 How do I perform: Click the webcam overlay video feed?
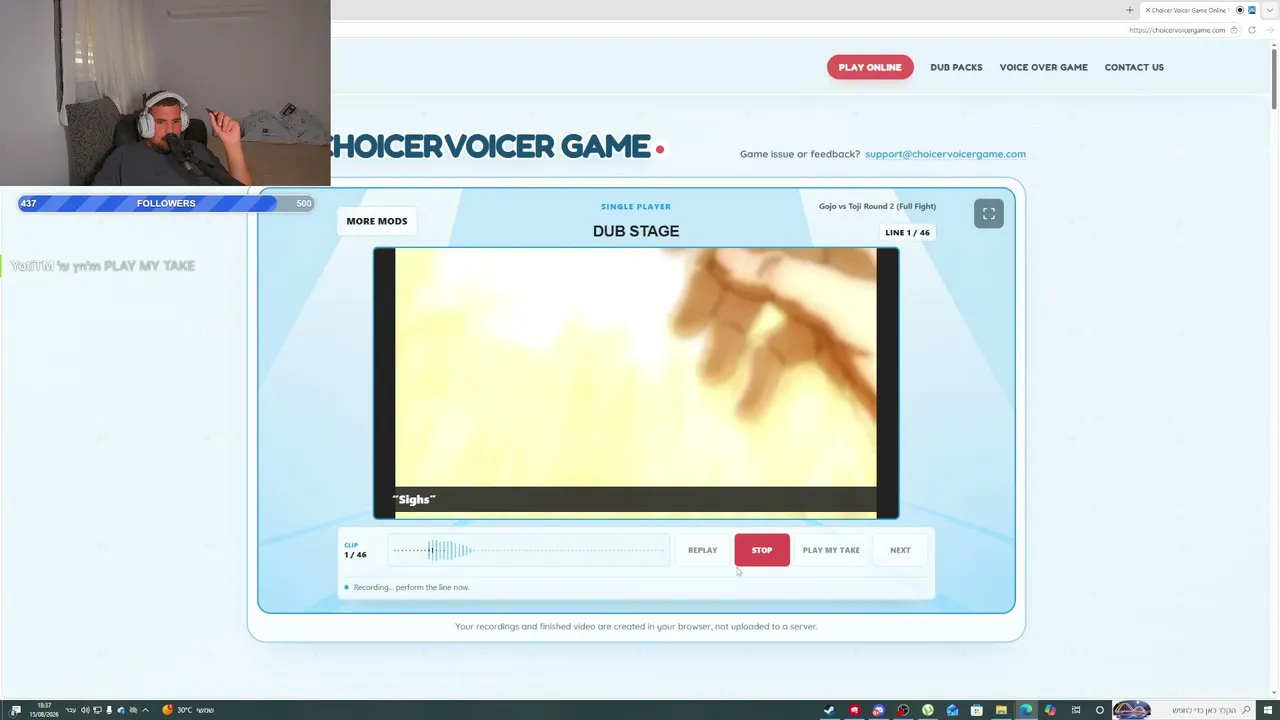point(165,93)
